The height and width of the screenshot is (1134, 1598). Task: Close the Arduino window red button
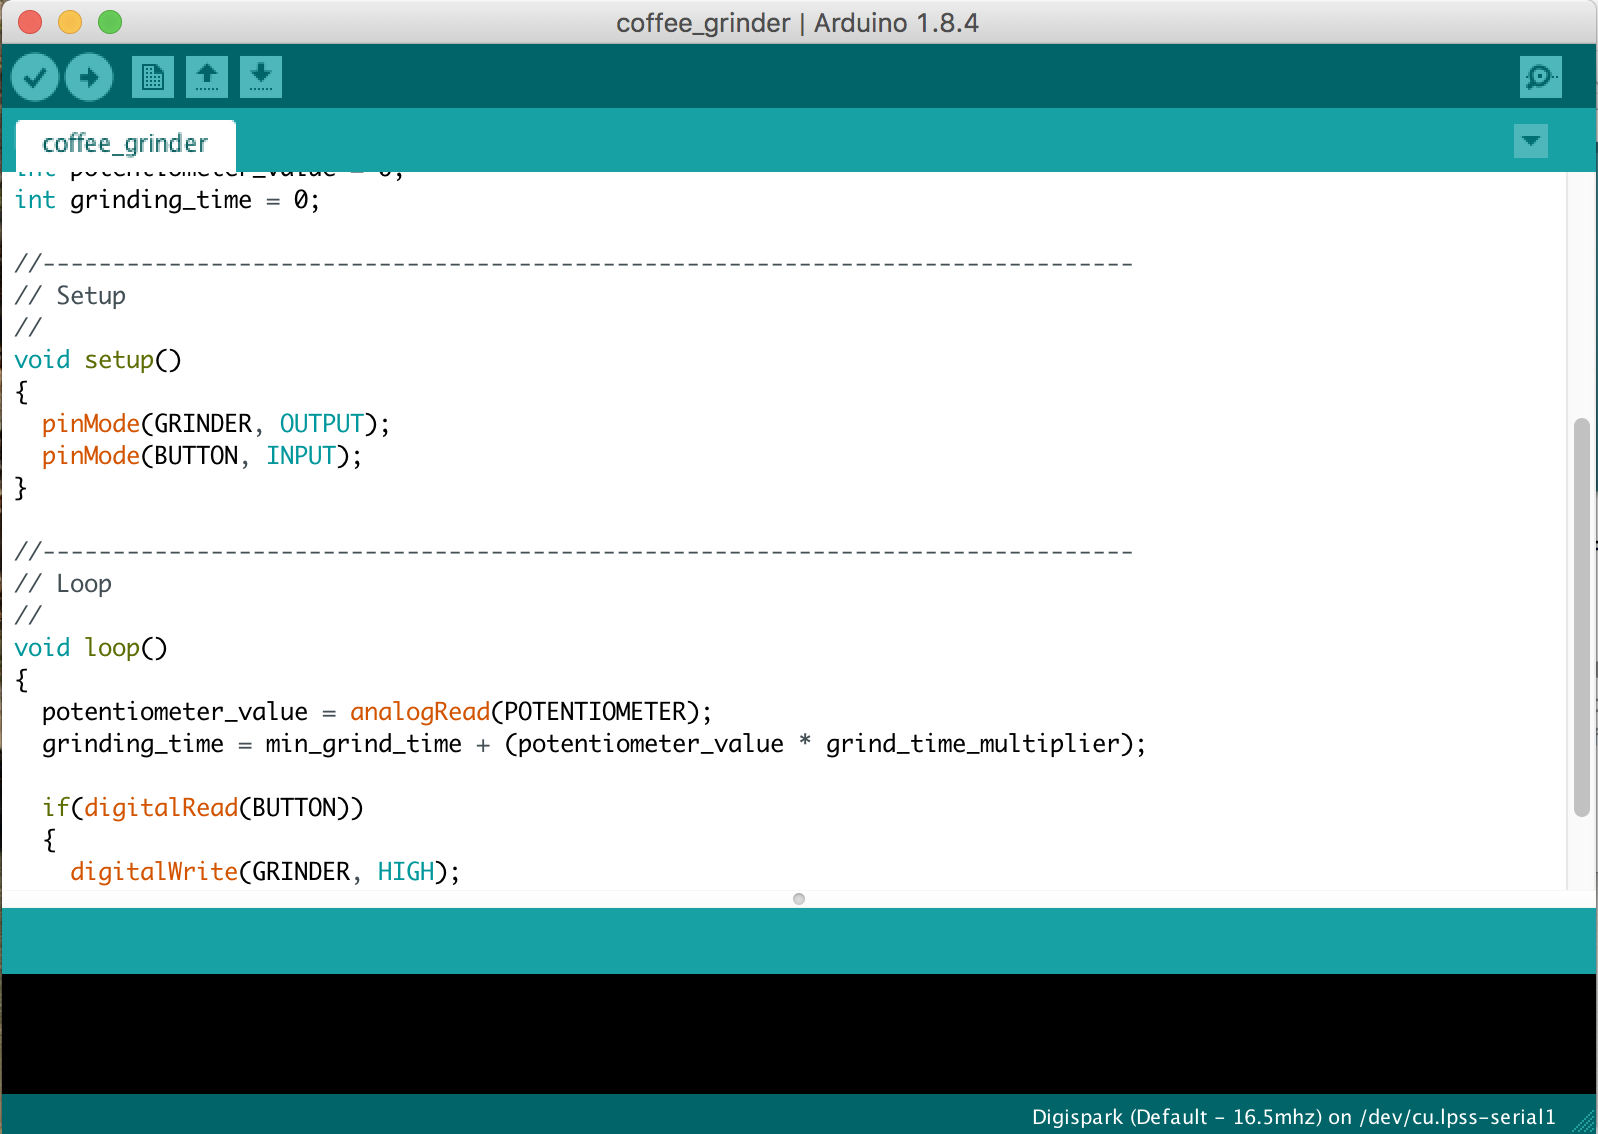[x=30, y=22]
